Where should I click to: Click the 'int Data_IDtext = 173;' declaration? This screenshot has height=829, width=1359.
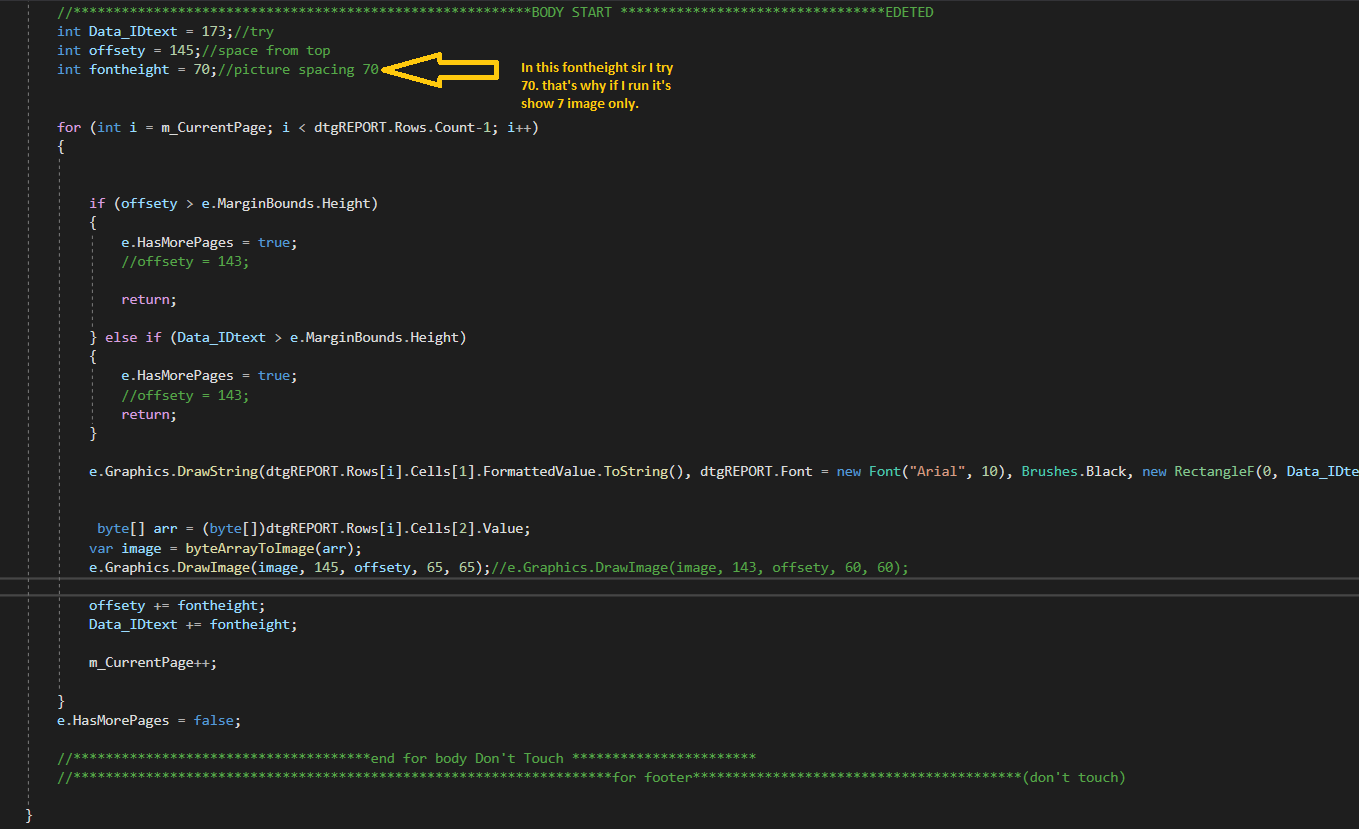coord(144,31)
